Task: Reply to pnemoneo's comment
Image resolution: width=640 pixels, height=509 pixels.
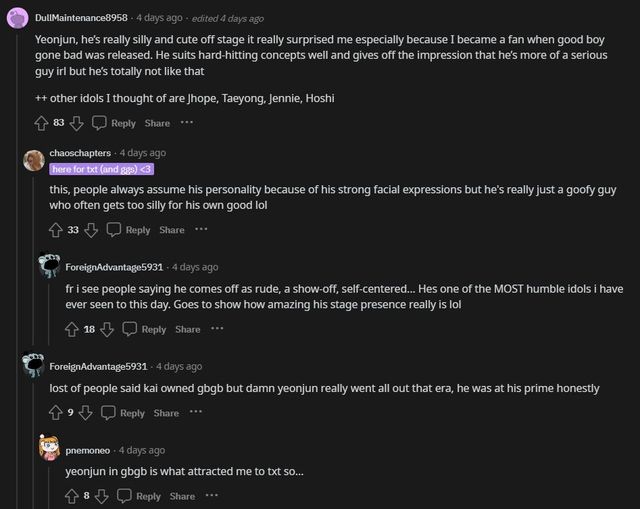Action: tap(139, 496)
